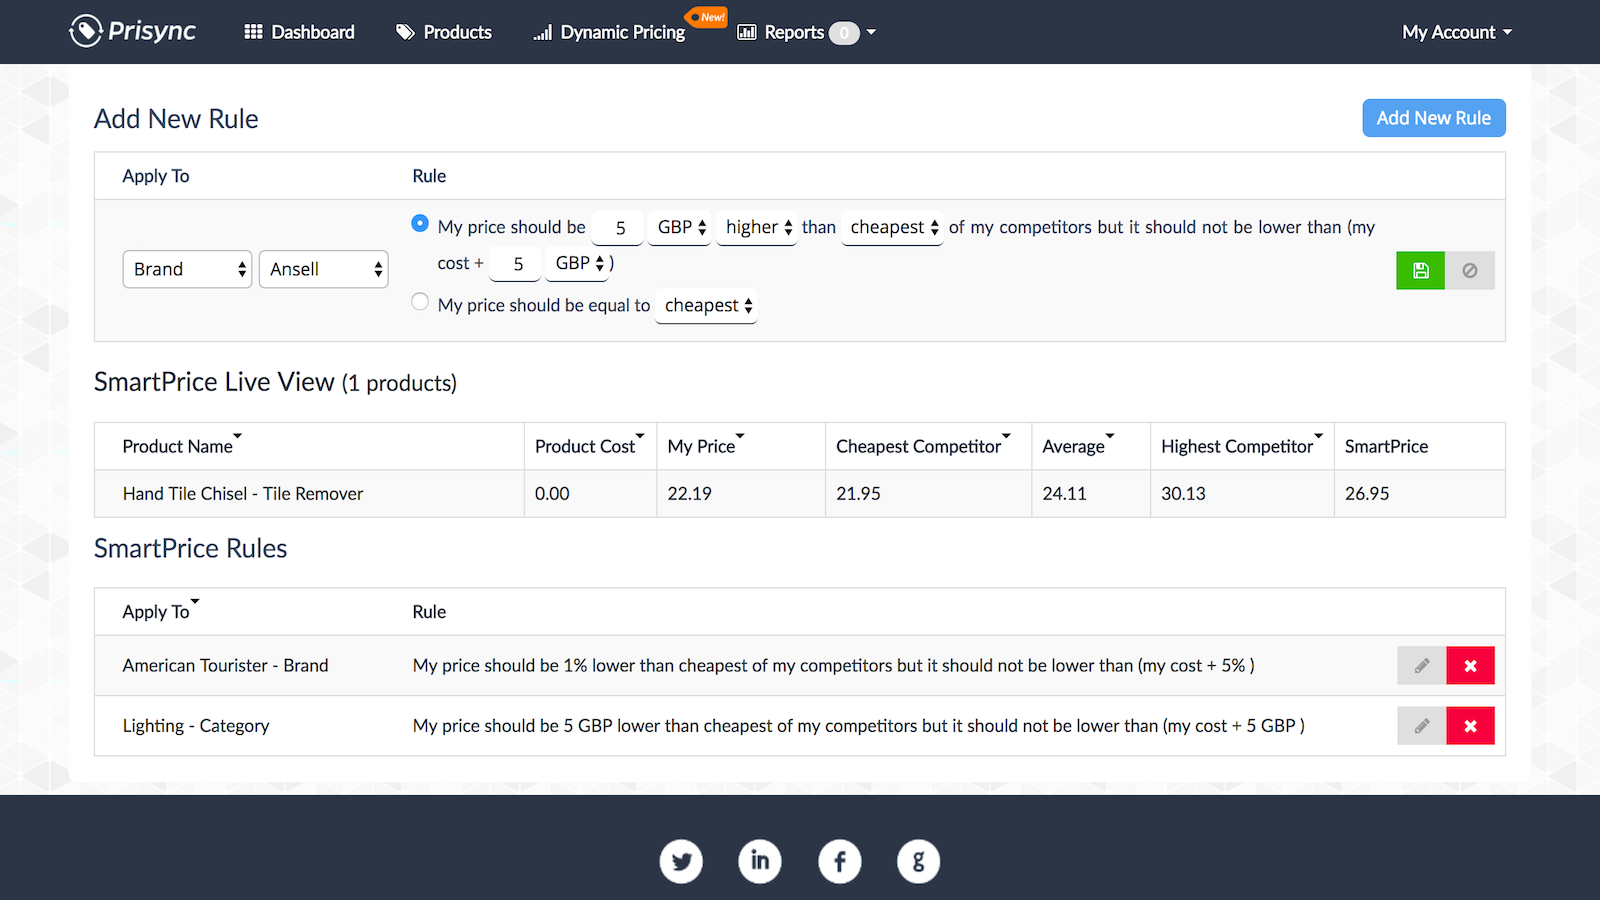Image resolution: width=1600 pixels, height=900 pixels.
Task: Click the green save rule icon
Action: coord(1420,270)
